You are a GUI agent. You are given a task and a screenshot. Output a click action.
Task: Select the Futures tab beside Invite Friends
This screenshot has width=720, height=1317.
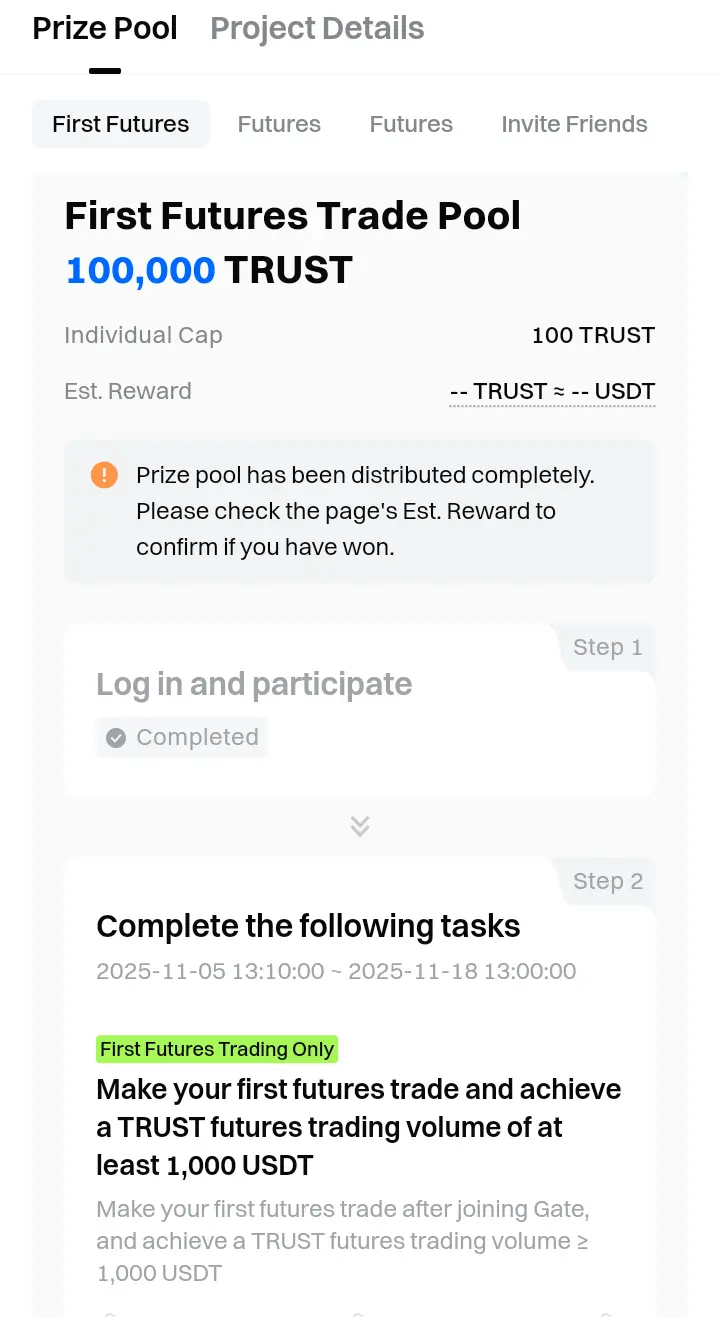point(411,124)
